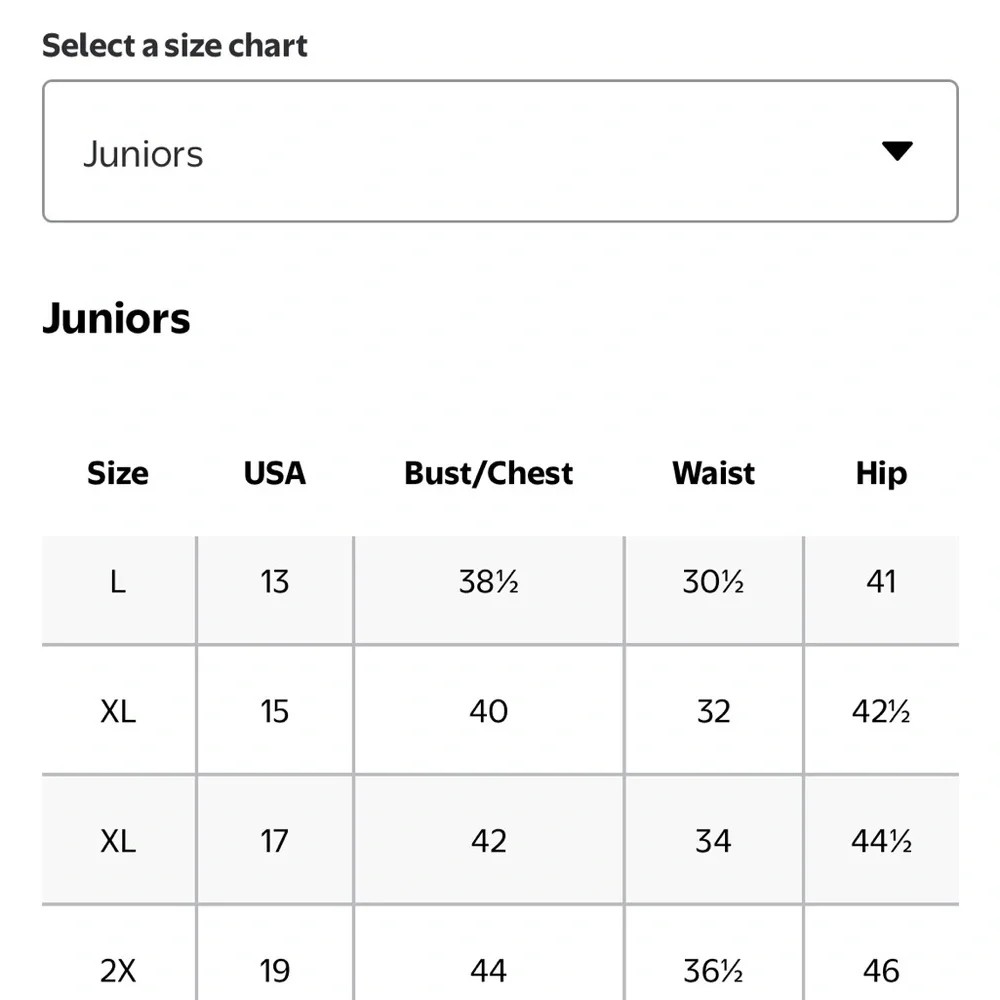
Task: Select the 42½ hip cell
Action: (x=881, y=710)
